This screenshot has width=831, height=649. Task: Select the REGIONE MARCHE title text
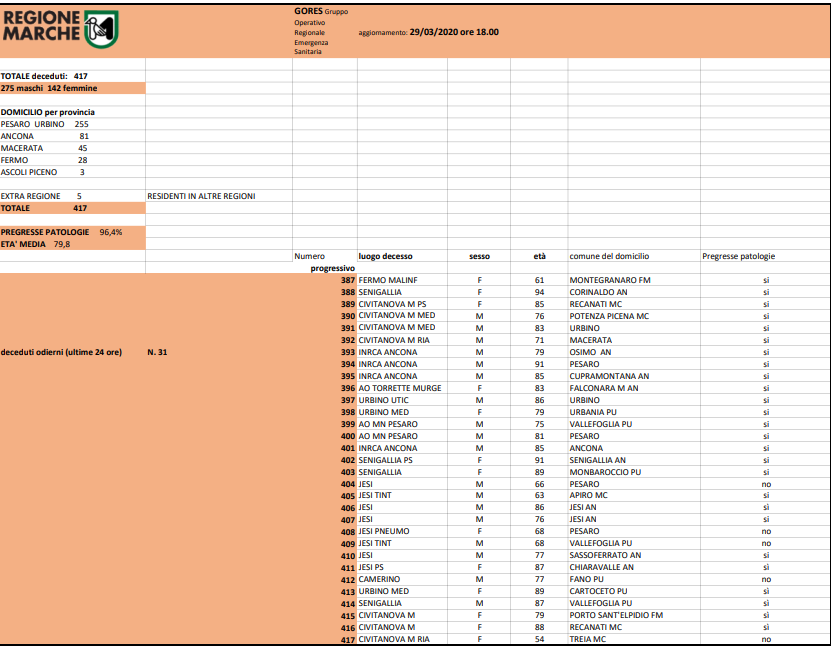(42, 25)
